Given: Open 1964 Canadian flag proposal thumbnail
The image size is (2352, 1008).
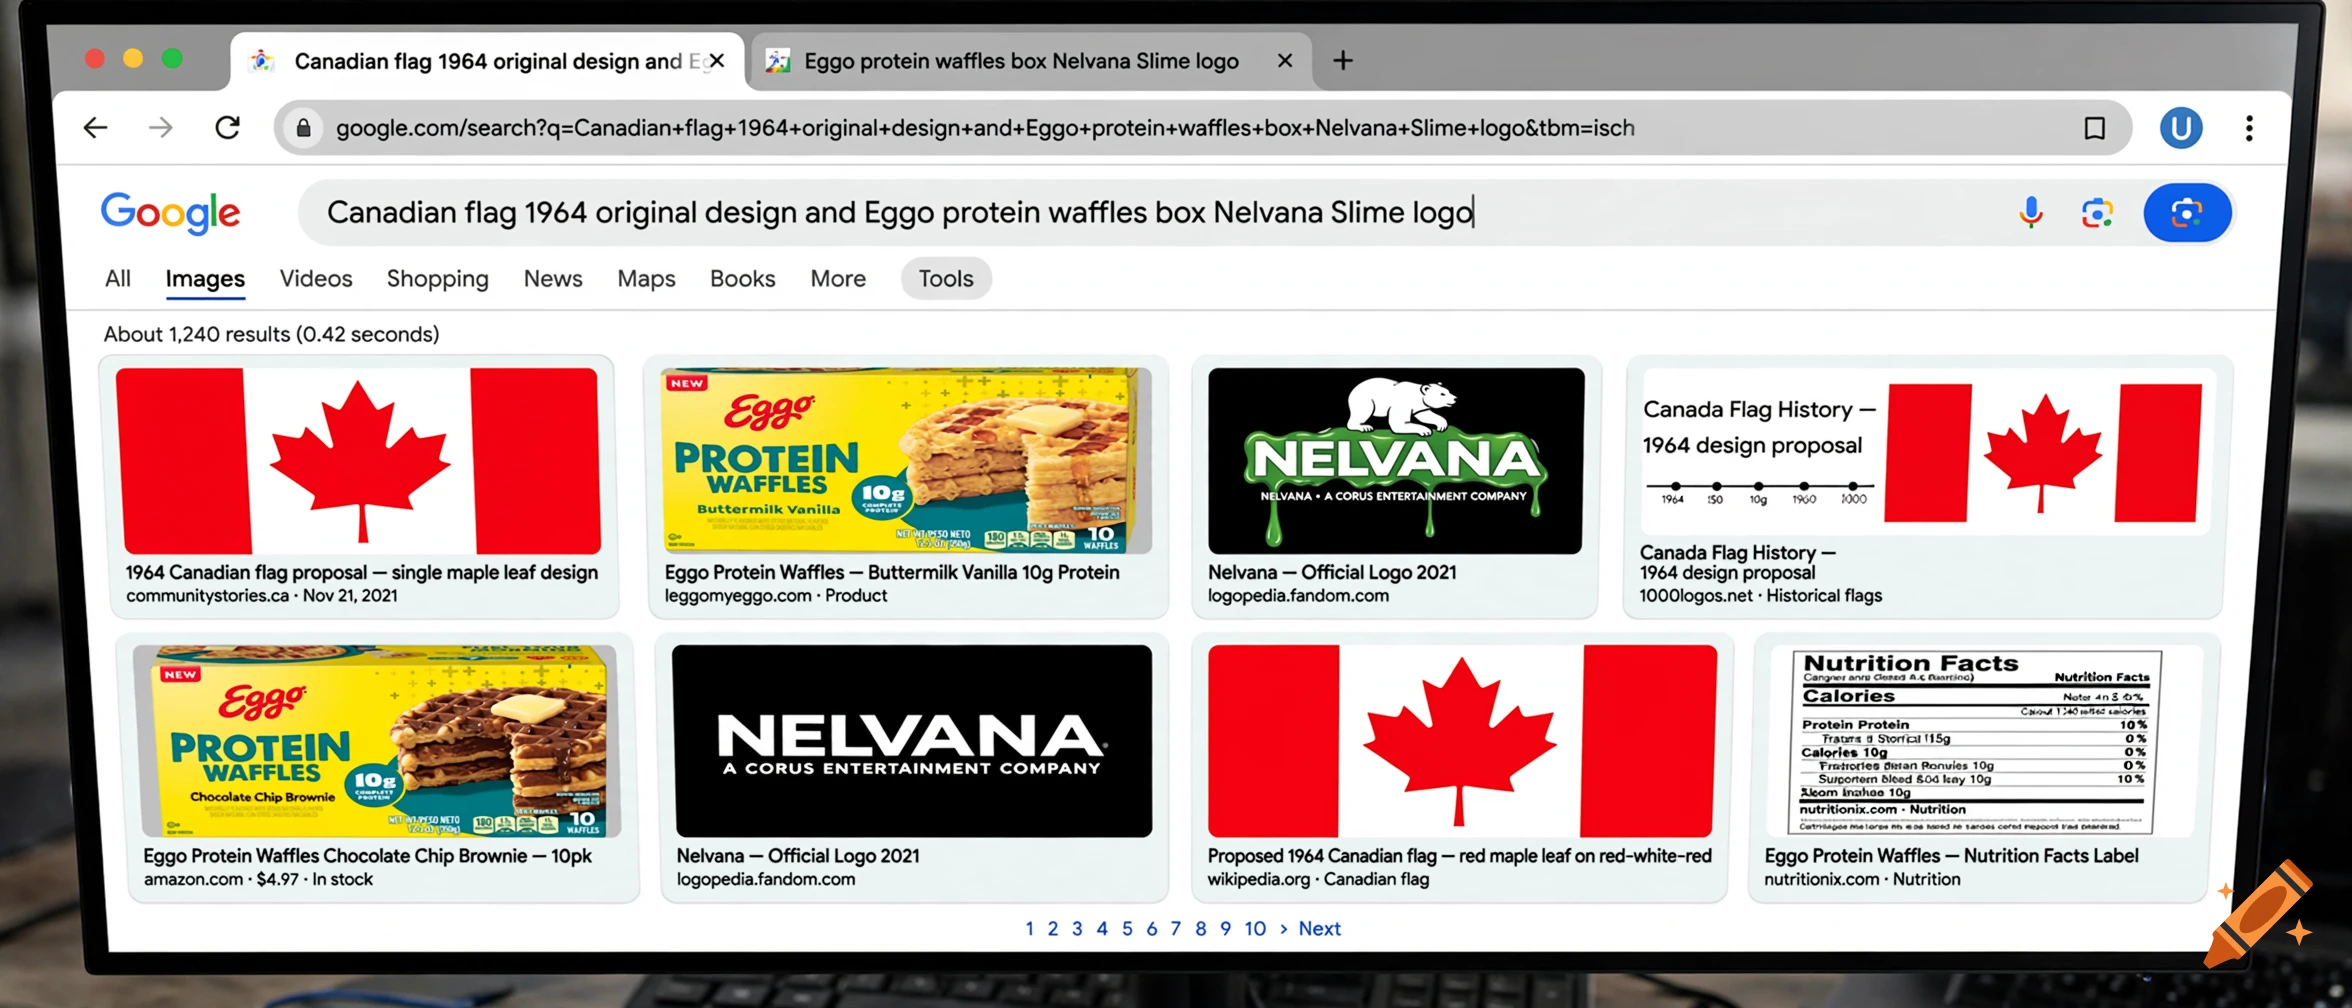Looking at the screenshot, I should click(x=359, y=460).
